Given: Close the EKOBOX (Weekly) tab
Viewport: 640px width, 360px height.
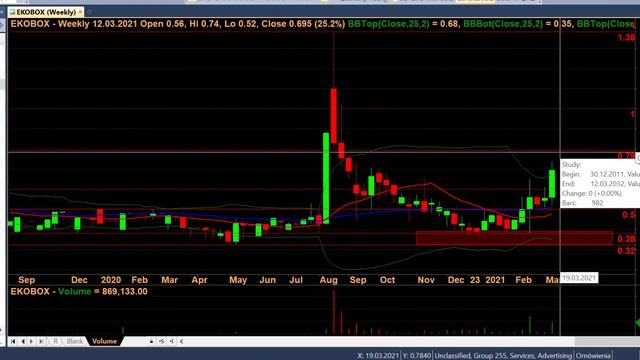Looking at the screenshot, I should pos(80,12).
